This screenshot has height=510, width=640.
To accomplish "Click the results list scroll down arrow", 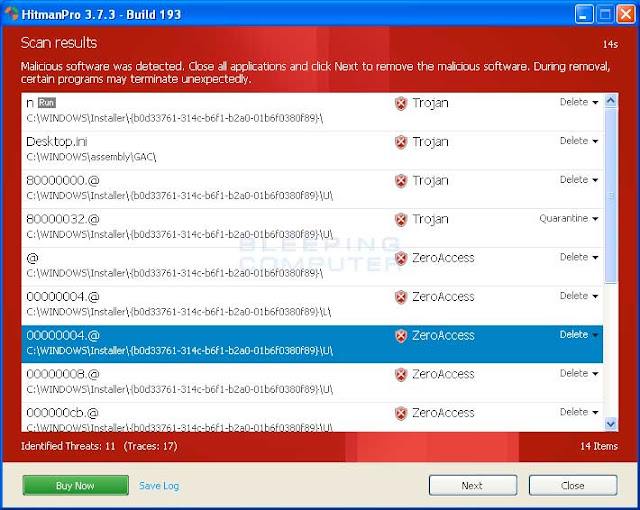I will pos(611,424).
